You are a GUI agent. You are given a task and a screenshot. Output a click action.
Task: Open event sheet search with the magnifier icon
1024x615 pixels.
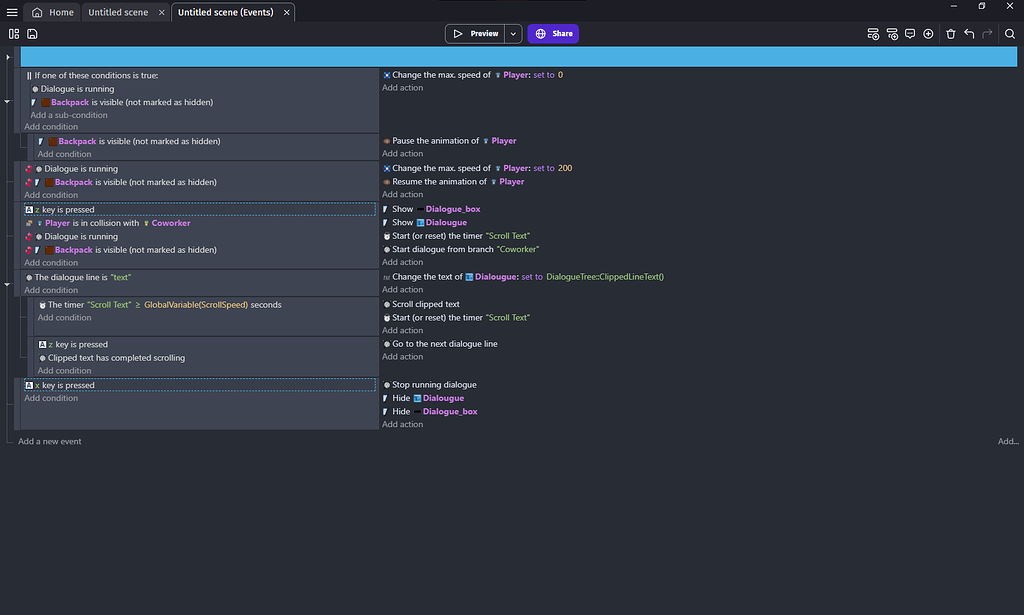1010,33
